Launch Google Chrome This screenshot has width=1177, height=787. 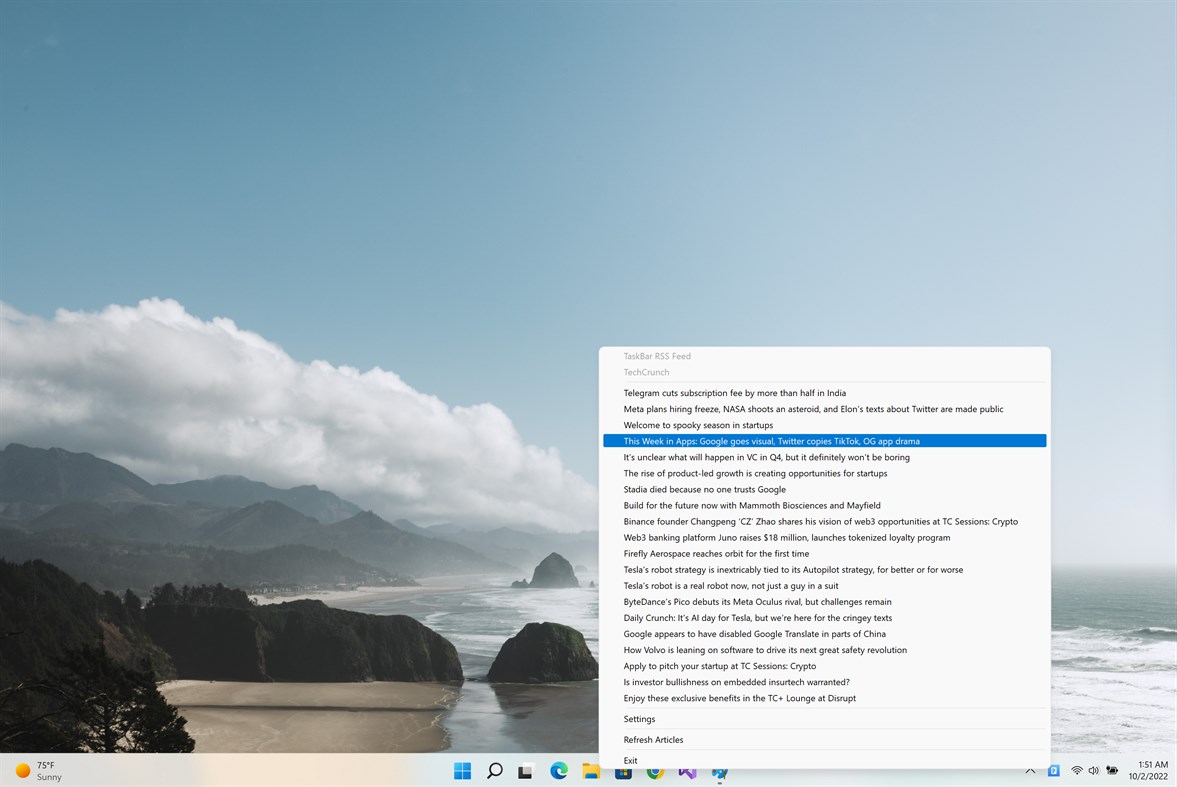654,771
